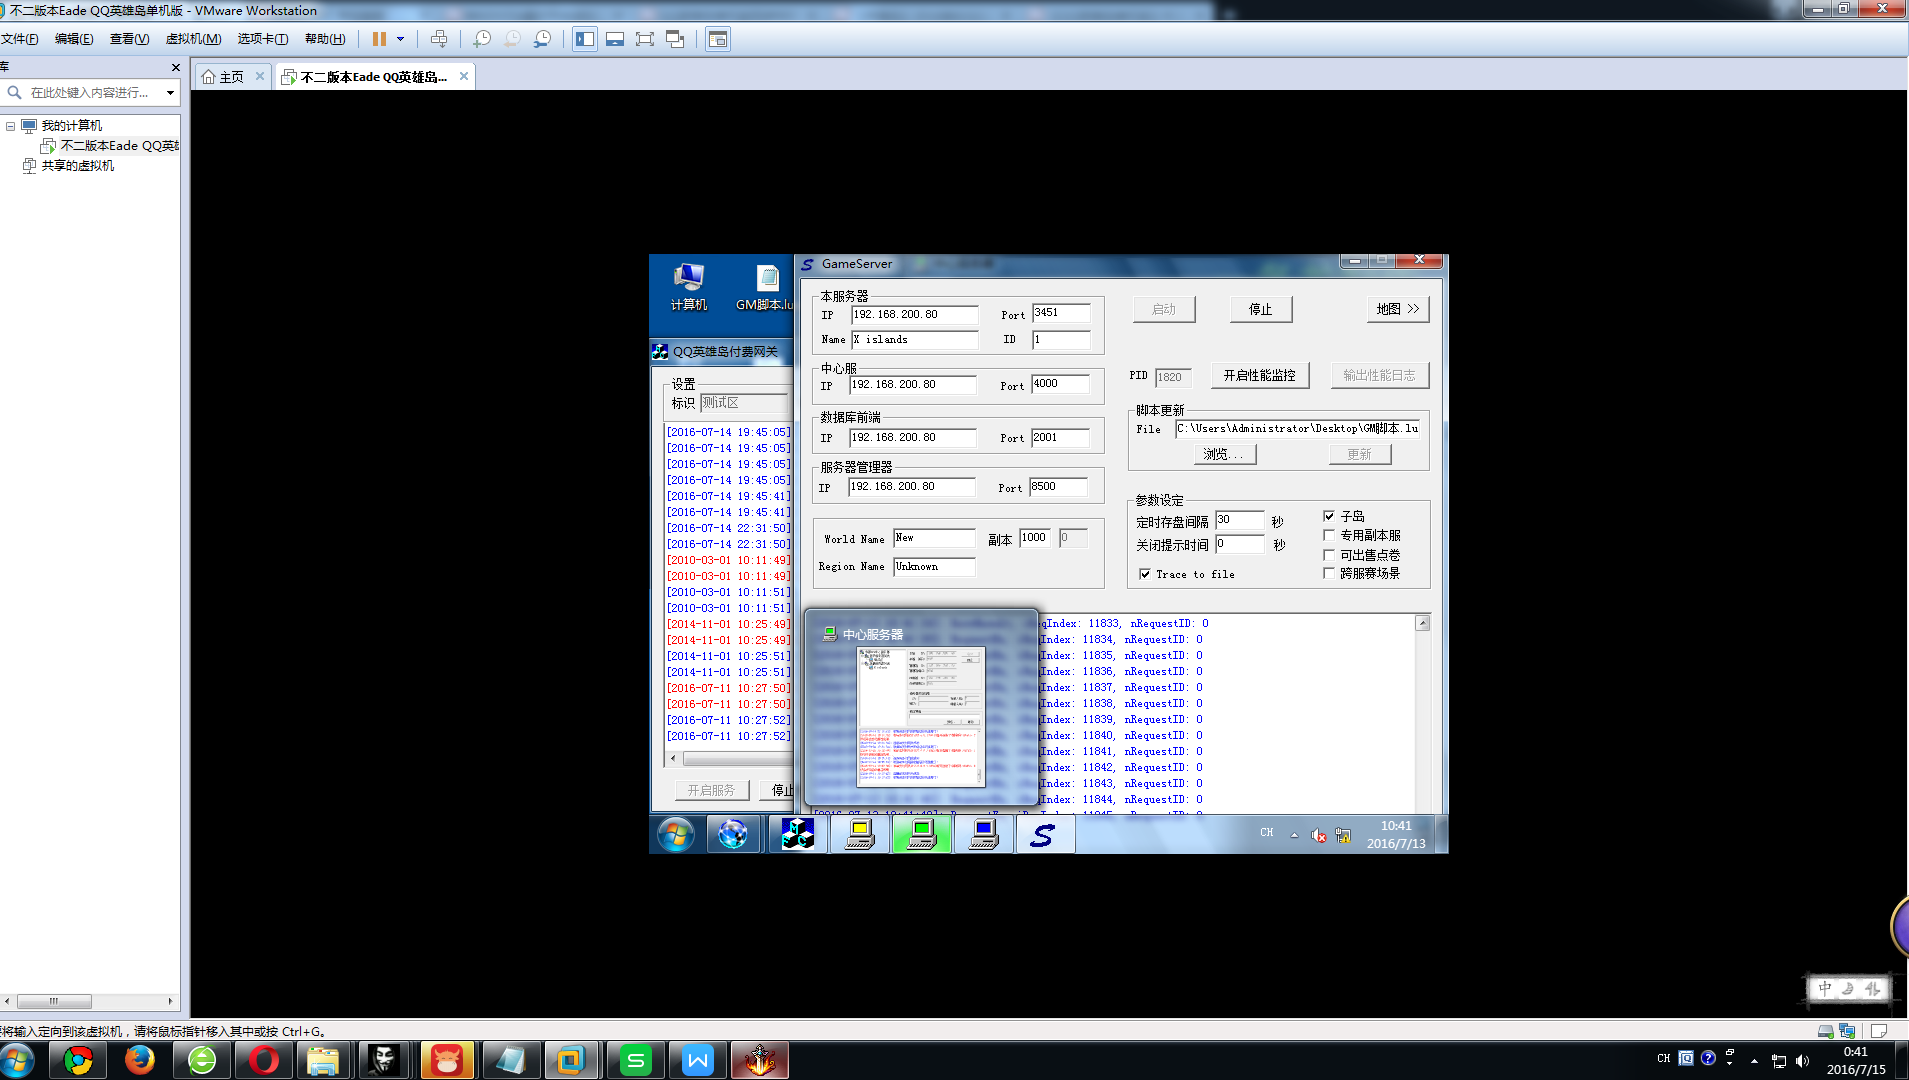The image size is (1909, 1080).
Task: Open the snapshot manager toolbar icon
Action: point(542,39)
